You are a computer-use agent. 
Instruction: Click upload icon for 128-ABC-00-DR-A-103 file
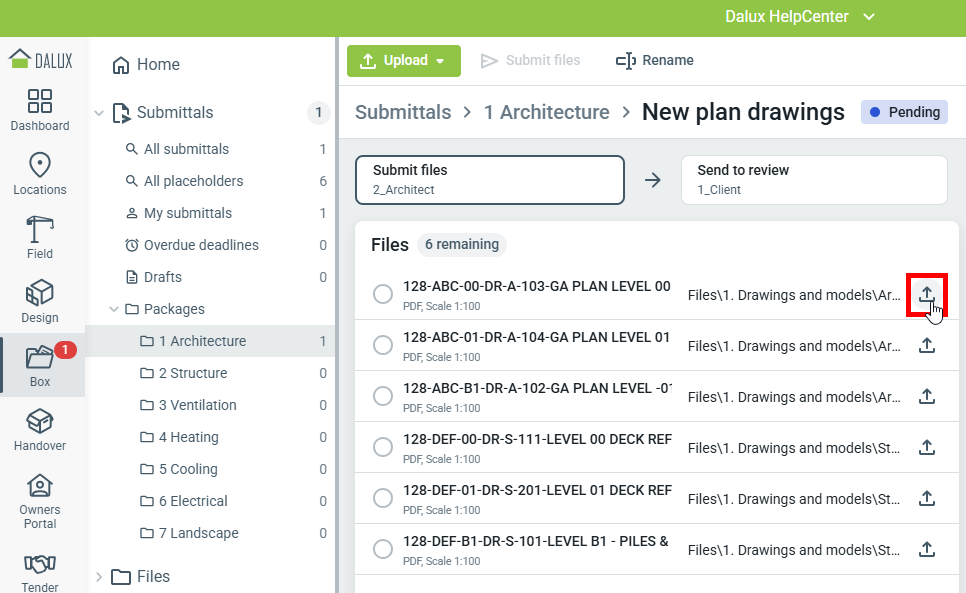(927, 295)
